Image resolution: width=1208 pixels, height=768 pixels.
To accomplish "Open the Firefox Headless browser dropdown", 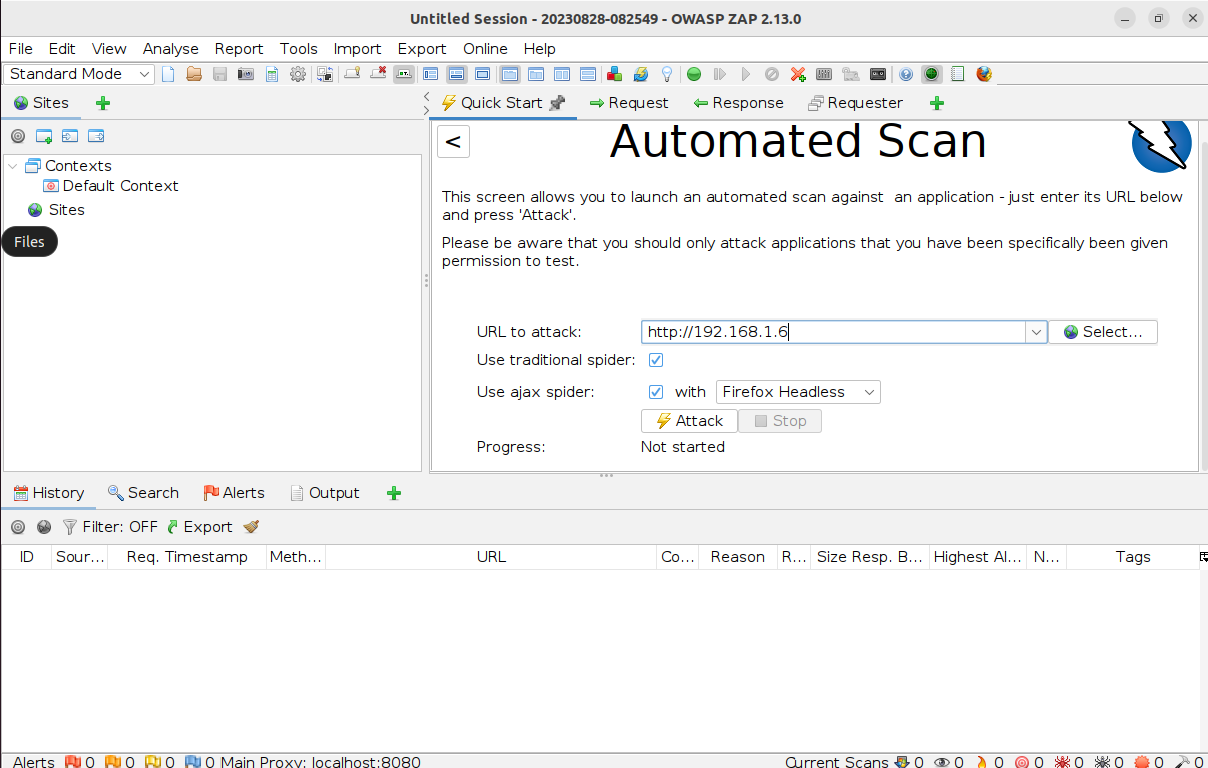I will tap(798, 392).
